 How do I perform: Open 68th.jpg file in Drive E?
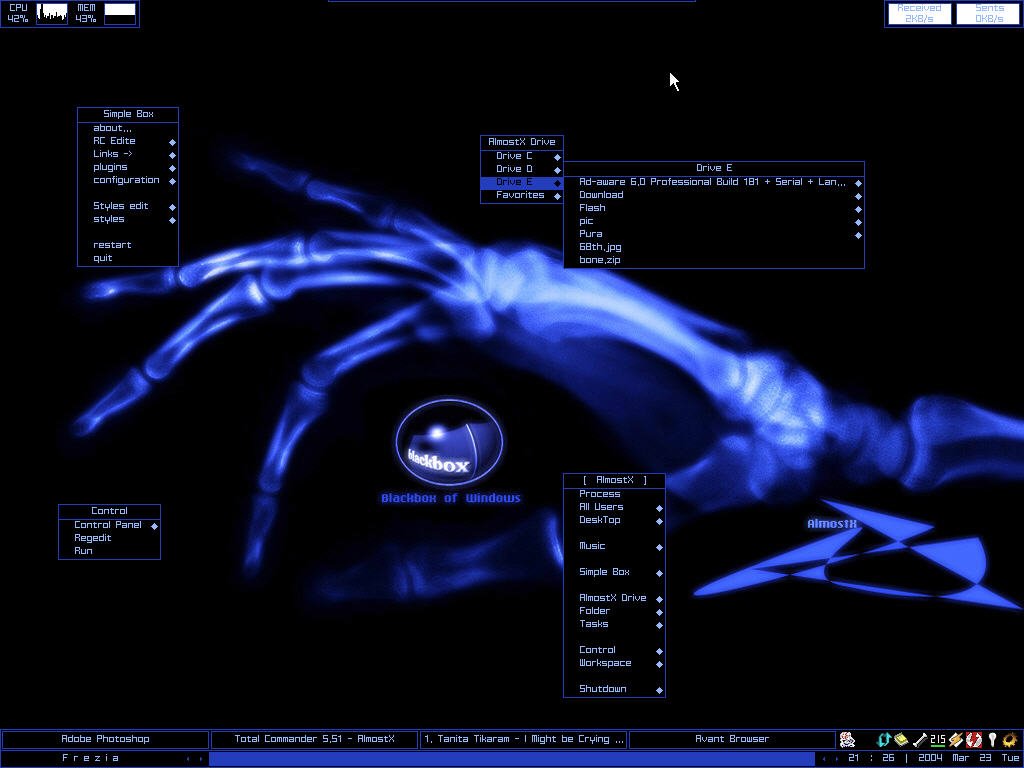[714, 248]
